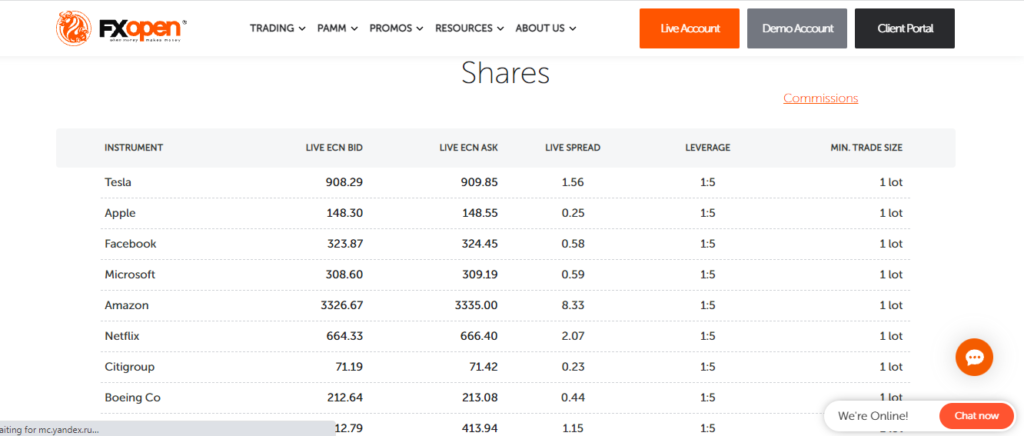Expand the PAMM menu
Screen dimensions: 1024x436
point(337,28)
